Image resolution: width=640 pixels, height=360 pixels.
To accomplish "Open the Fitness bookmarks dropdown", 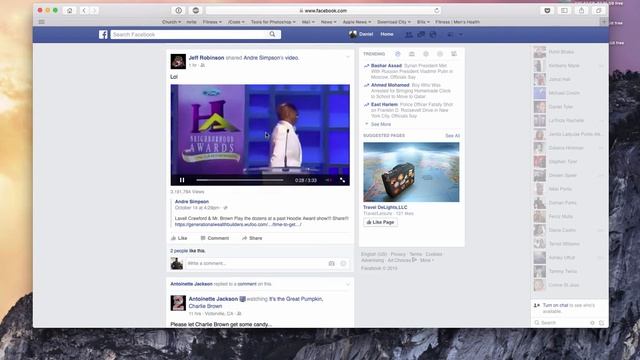I will click(212, 22).
